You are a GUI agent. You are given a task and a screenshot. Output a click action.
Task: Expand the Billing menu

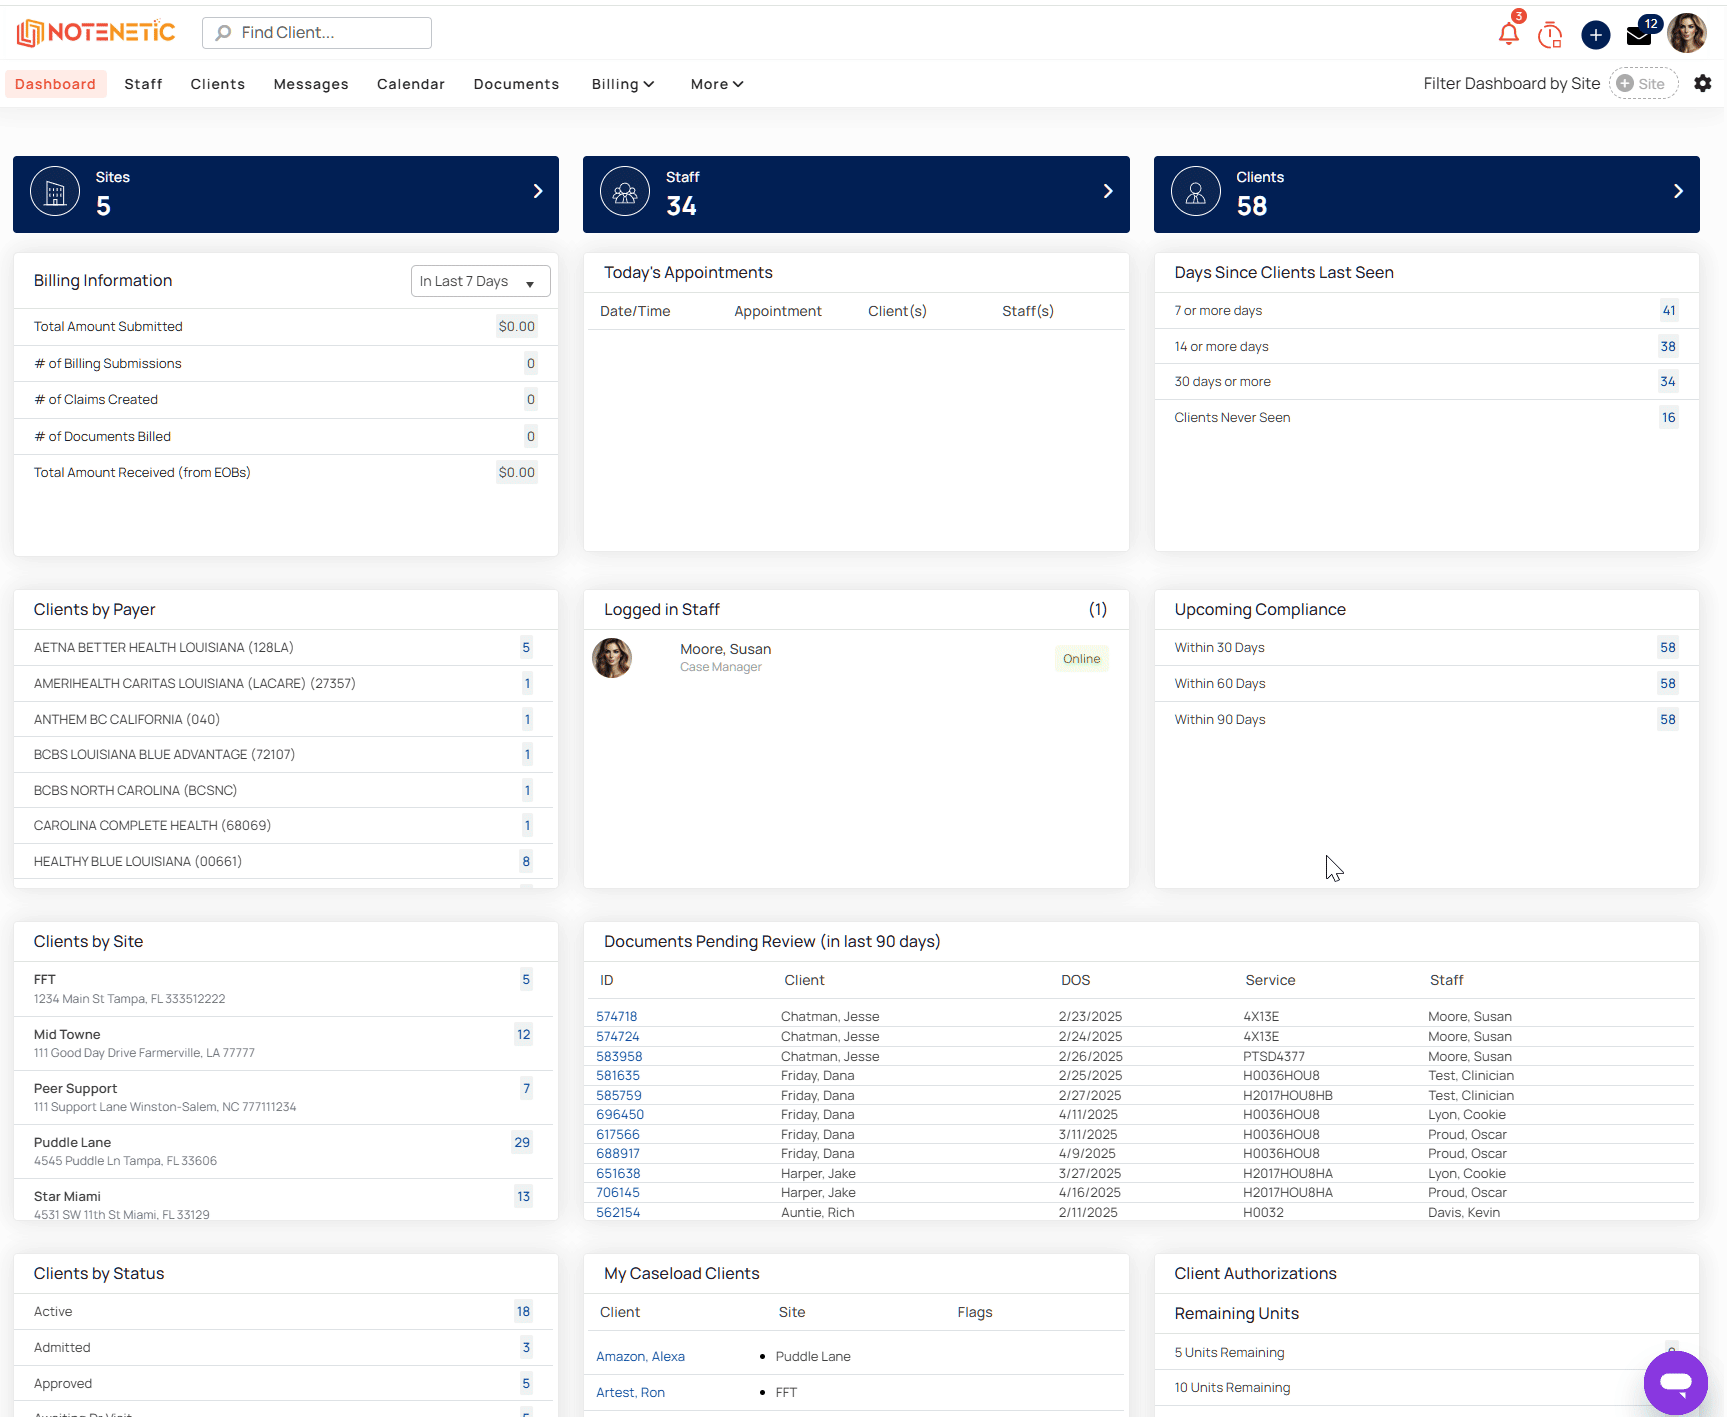click(622, 84)
